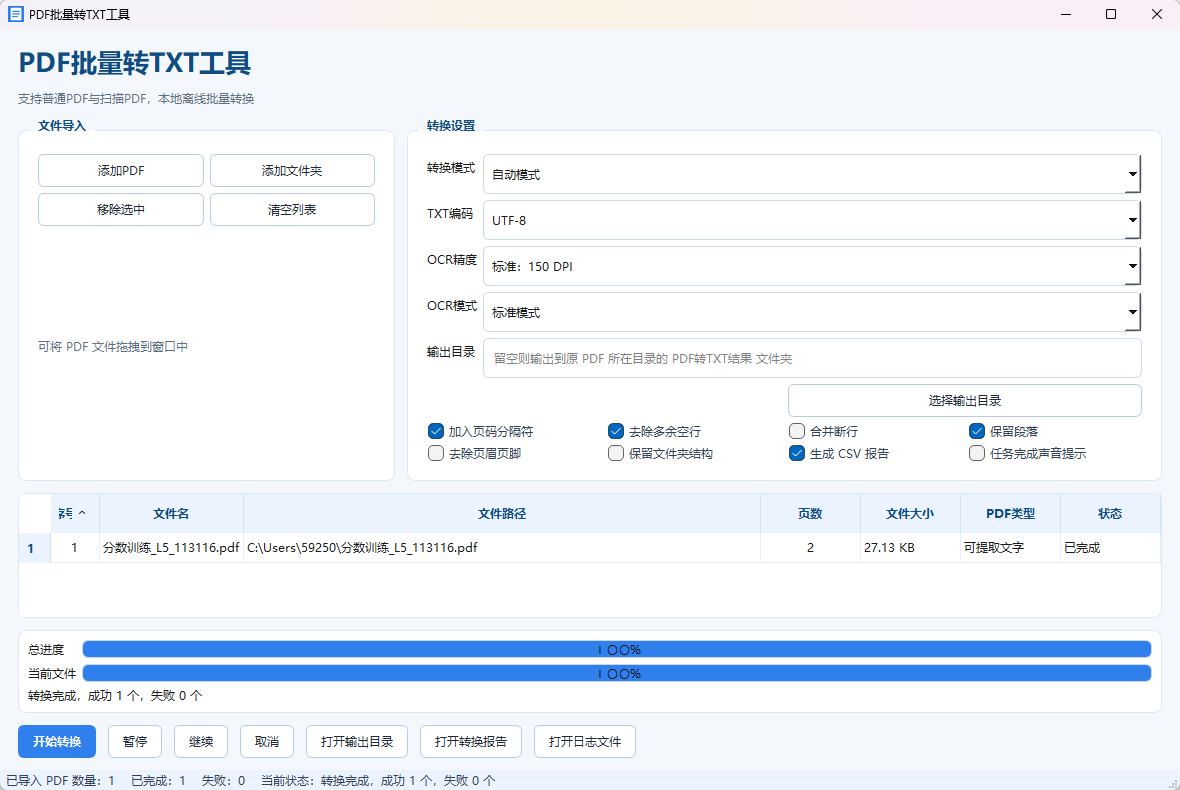Uncheck the 生成 CSV 报告 checkbox
Viewport: 1180px width, 790px height.
coord(796,453)
